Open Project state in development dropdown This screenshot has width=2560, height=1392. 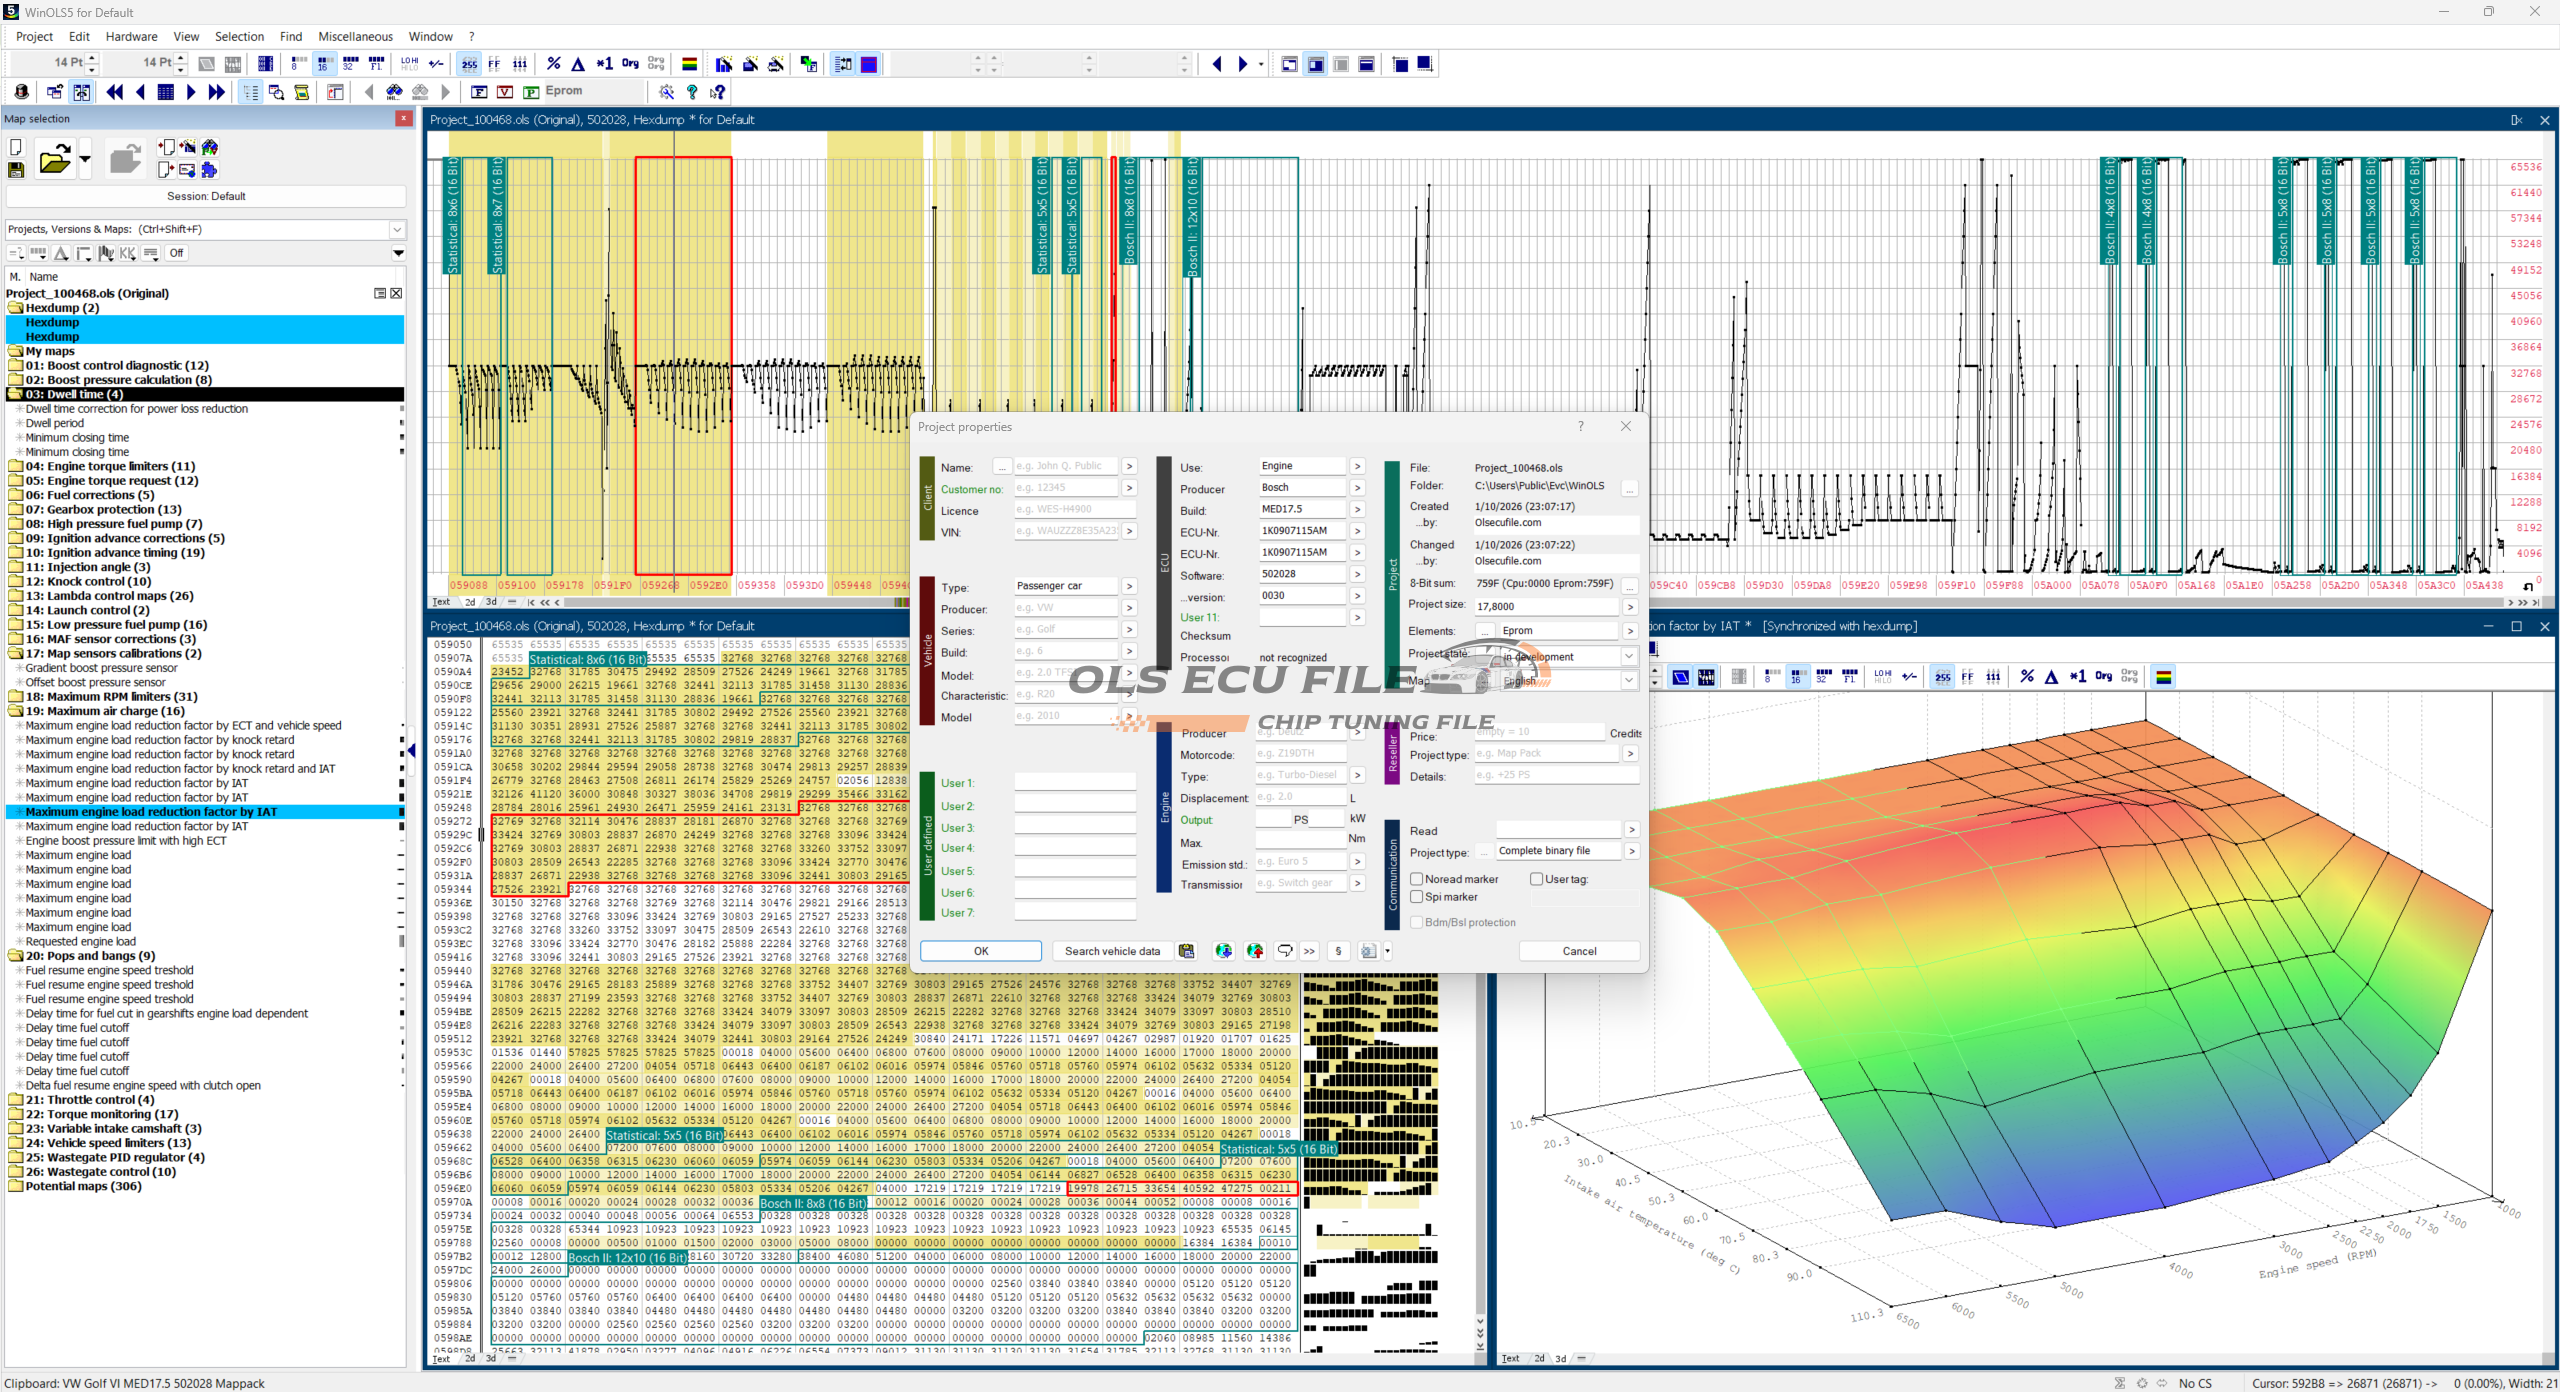[1628, 657]
